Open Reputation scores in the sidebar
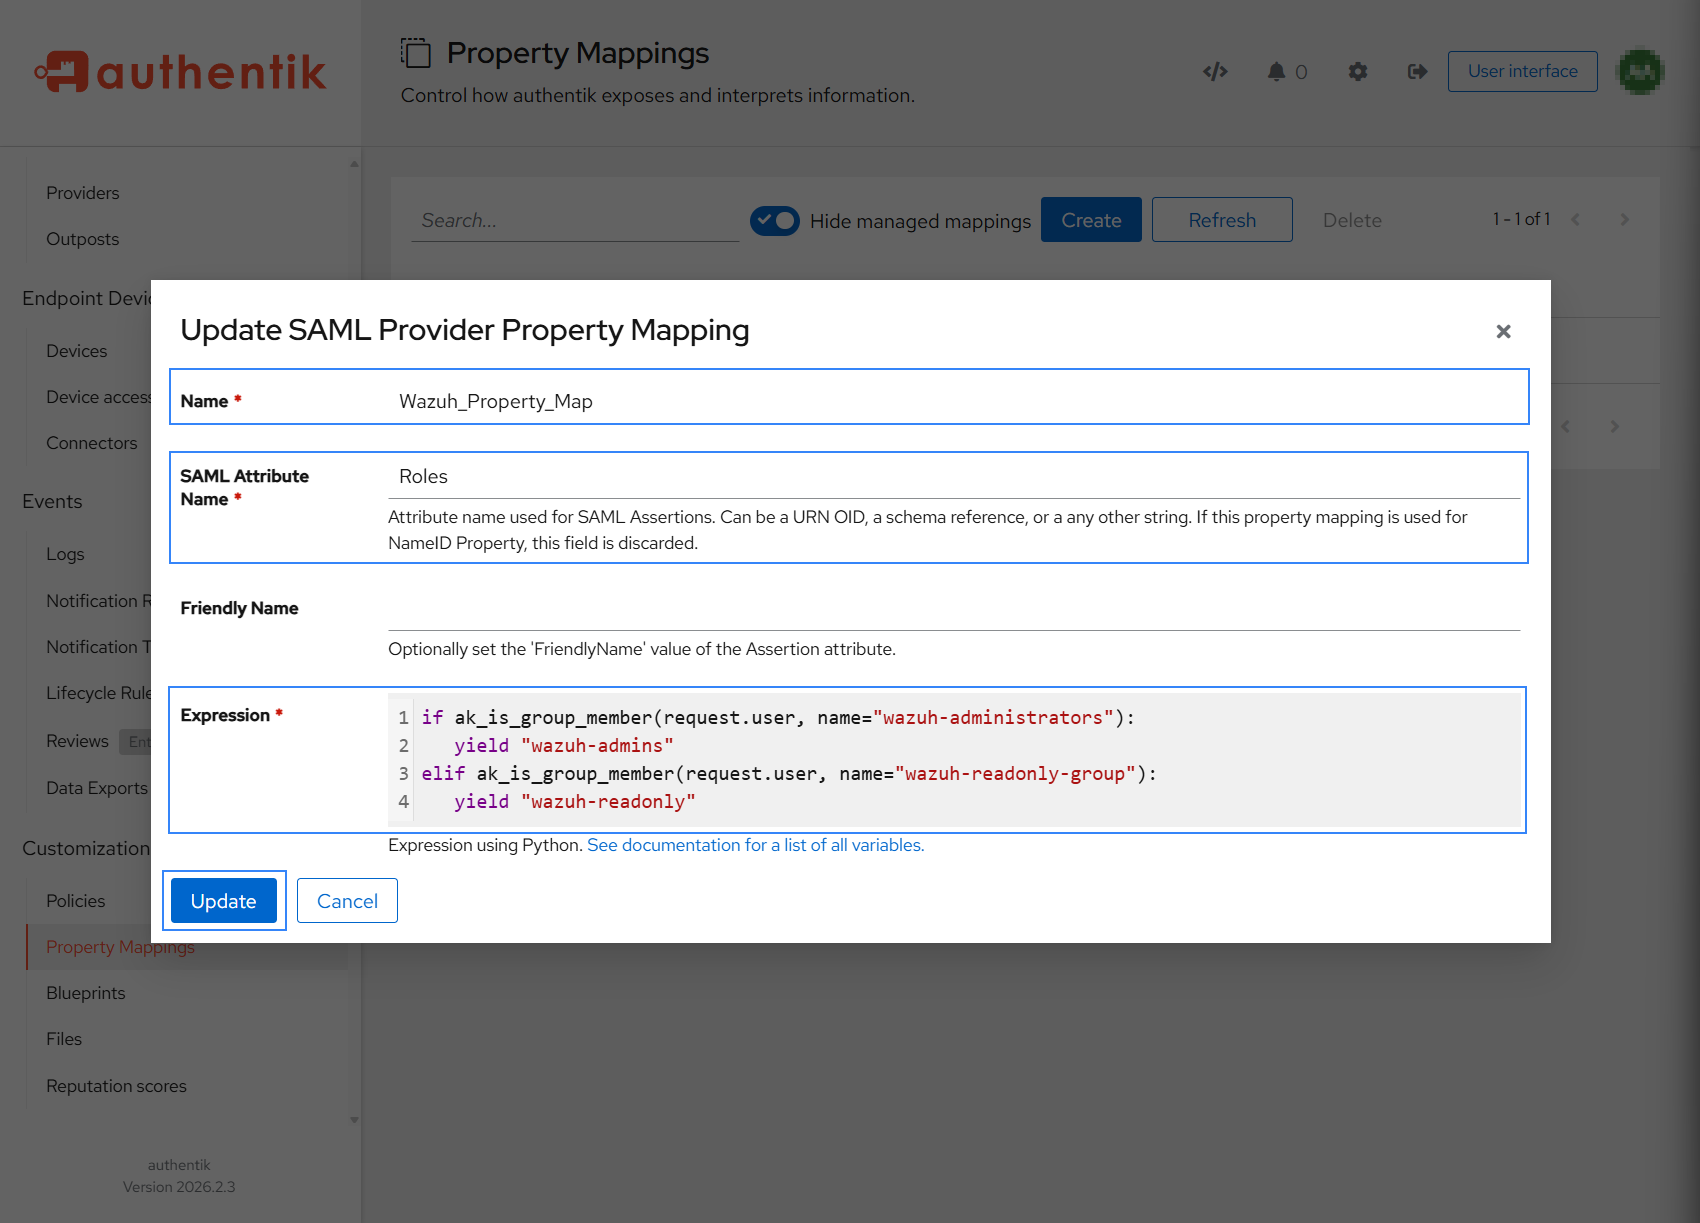This screenshot has width=1700, height=1223. (x=116, y=1086)
